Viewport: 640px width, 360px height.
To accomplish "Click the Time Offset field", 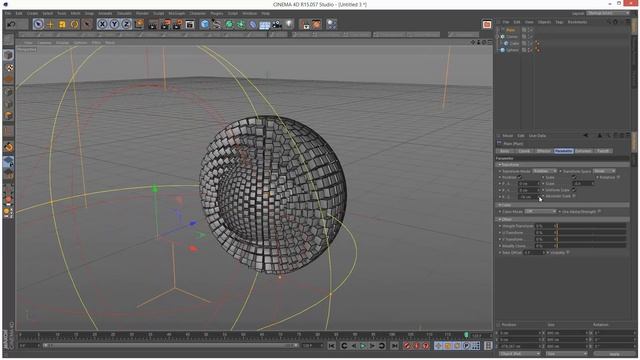I will coord(534,252).
